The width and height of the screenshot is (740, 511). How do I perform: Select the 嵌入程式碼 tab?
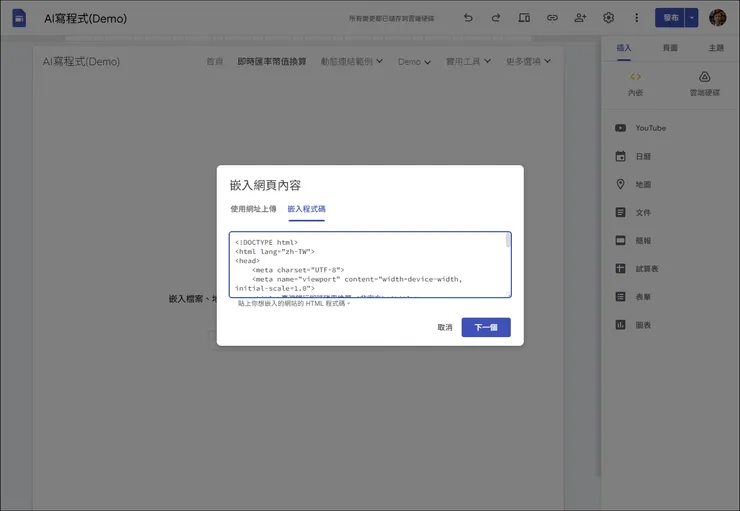(x=306, y=209)
